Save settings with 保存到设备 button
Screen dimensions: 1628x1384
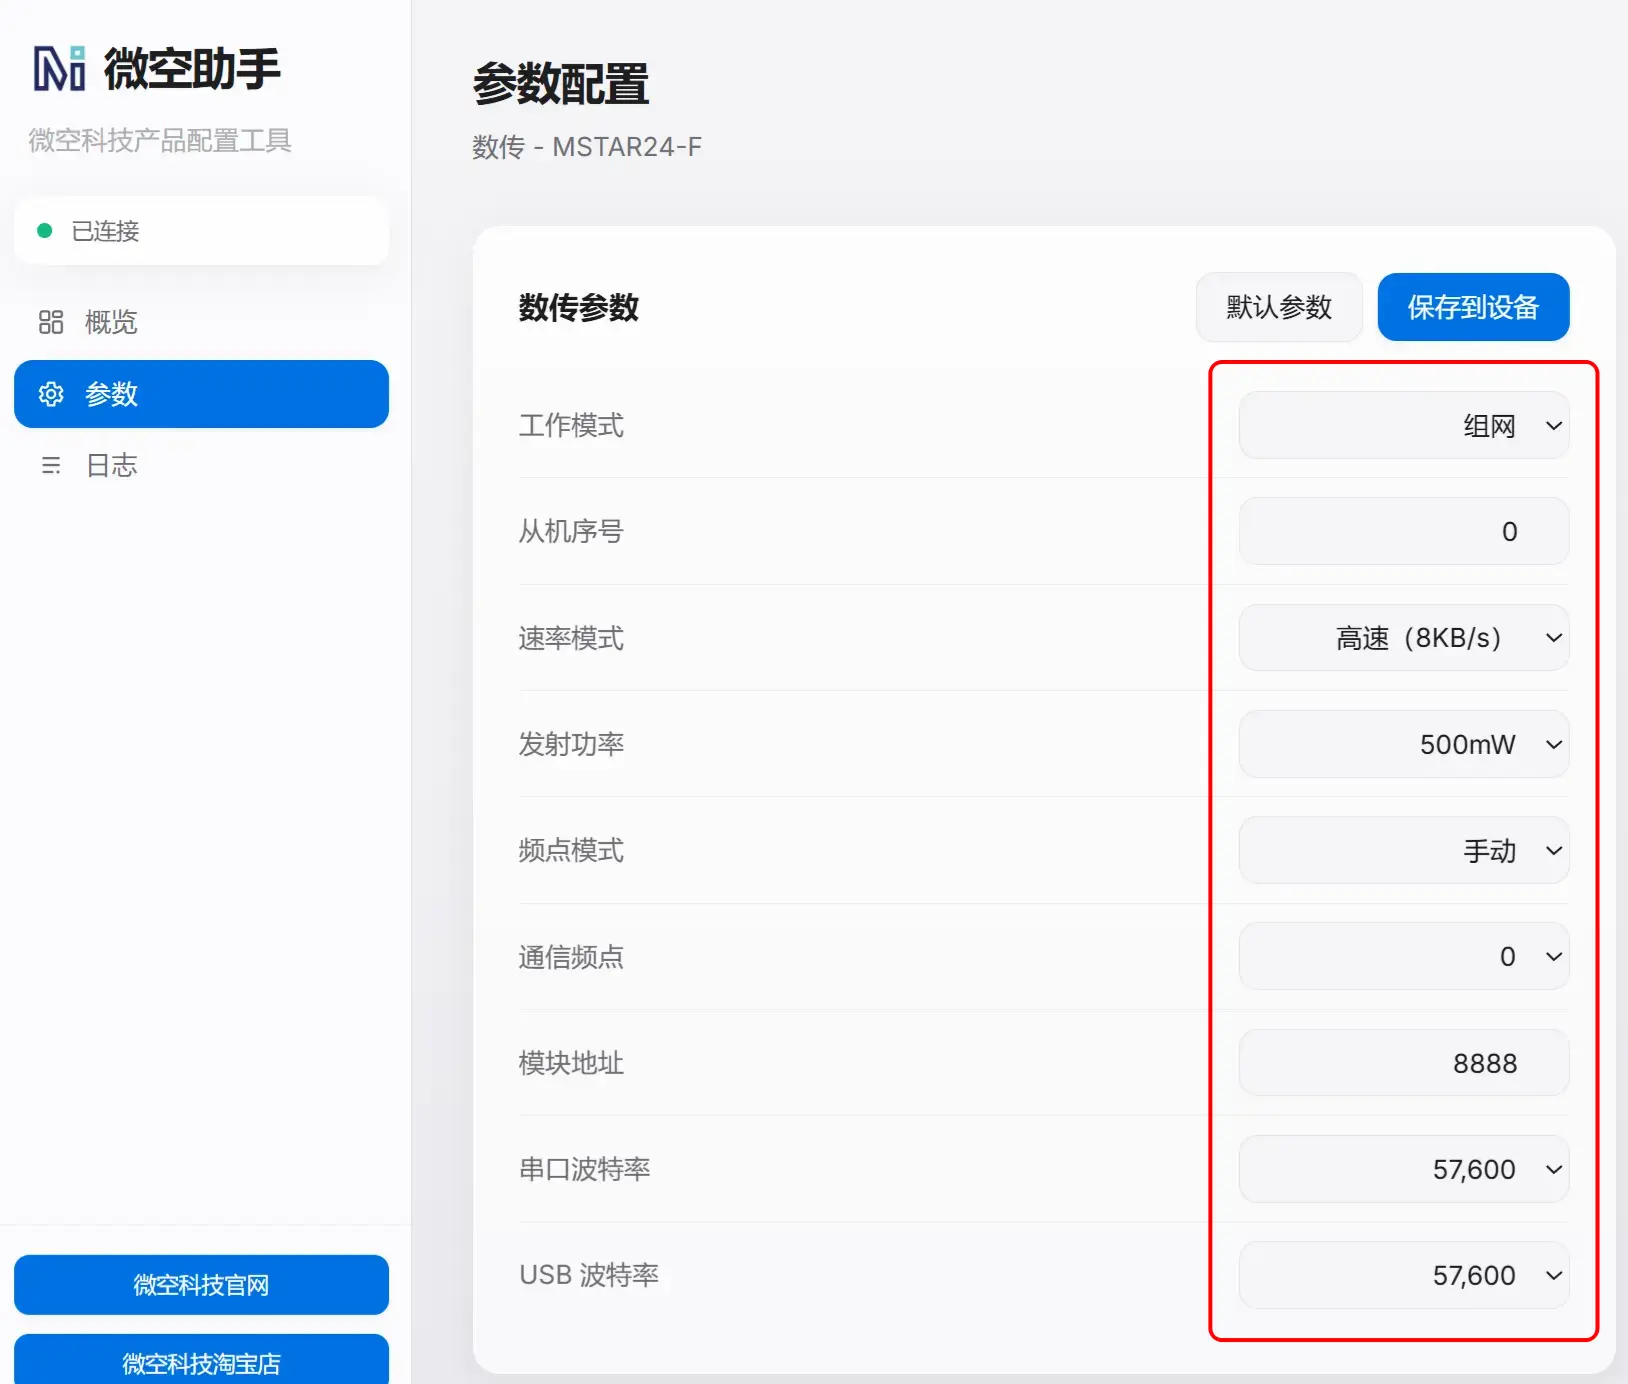(x=1473, y=307)
